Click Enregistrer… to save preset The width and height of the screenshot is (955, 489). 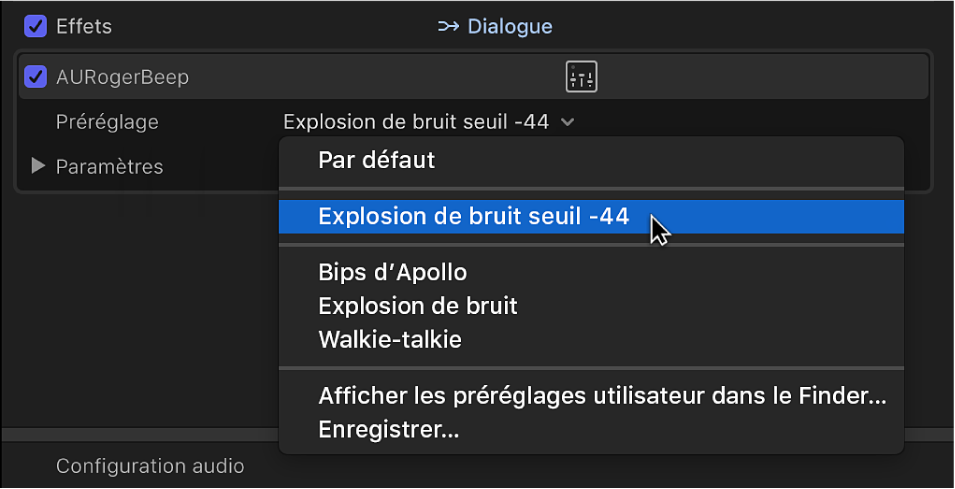click(x=388, y=430)
